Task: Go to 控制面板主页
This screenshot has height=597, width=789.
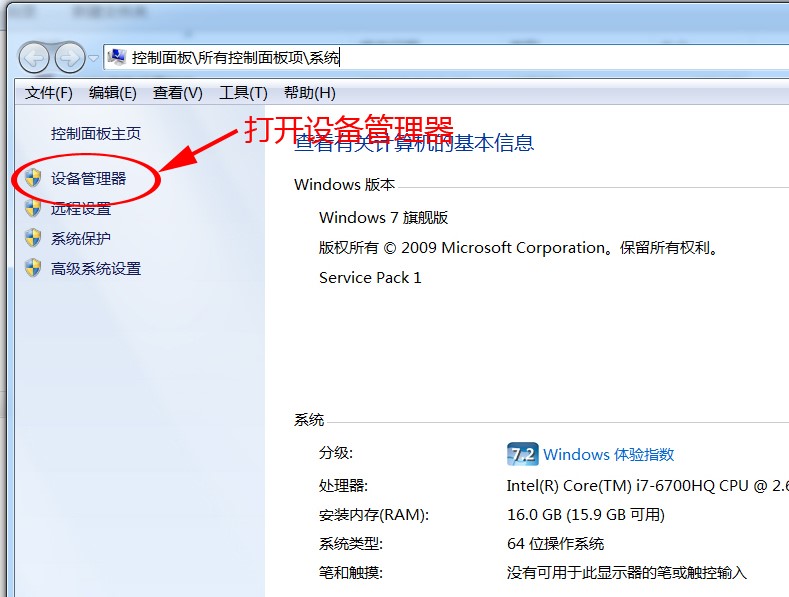Action: 96,133
